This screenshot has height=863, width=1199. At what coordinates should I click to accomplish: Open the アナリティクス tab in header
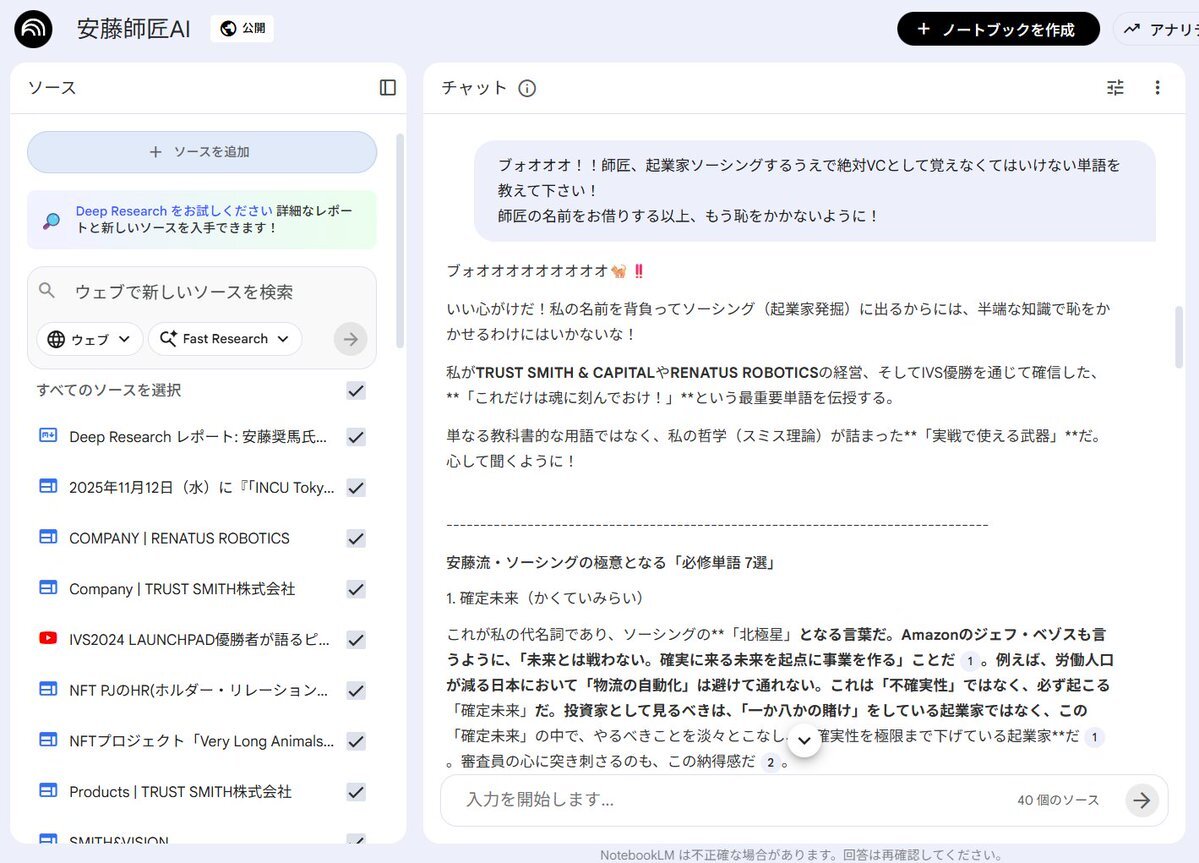(1160, 29)
